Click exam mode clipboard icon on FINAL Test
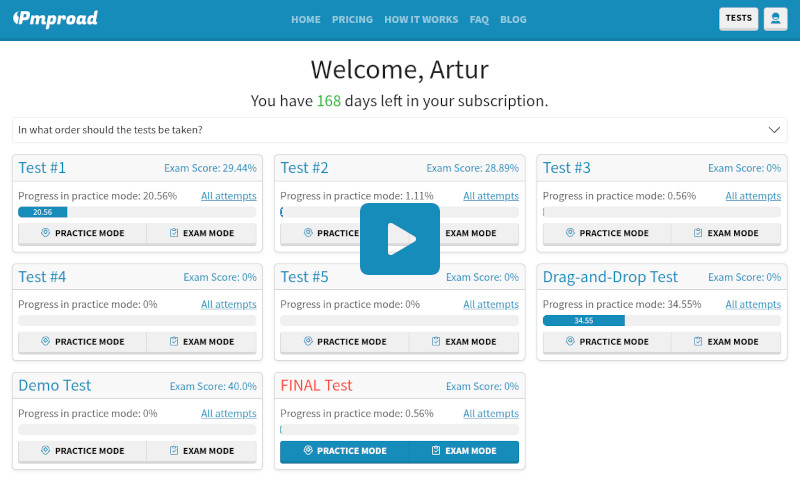The width and height of the screenshot is (800, 479). (435, 451)
